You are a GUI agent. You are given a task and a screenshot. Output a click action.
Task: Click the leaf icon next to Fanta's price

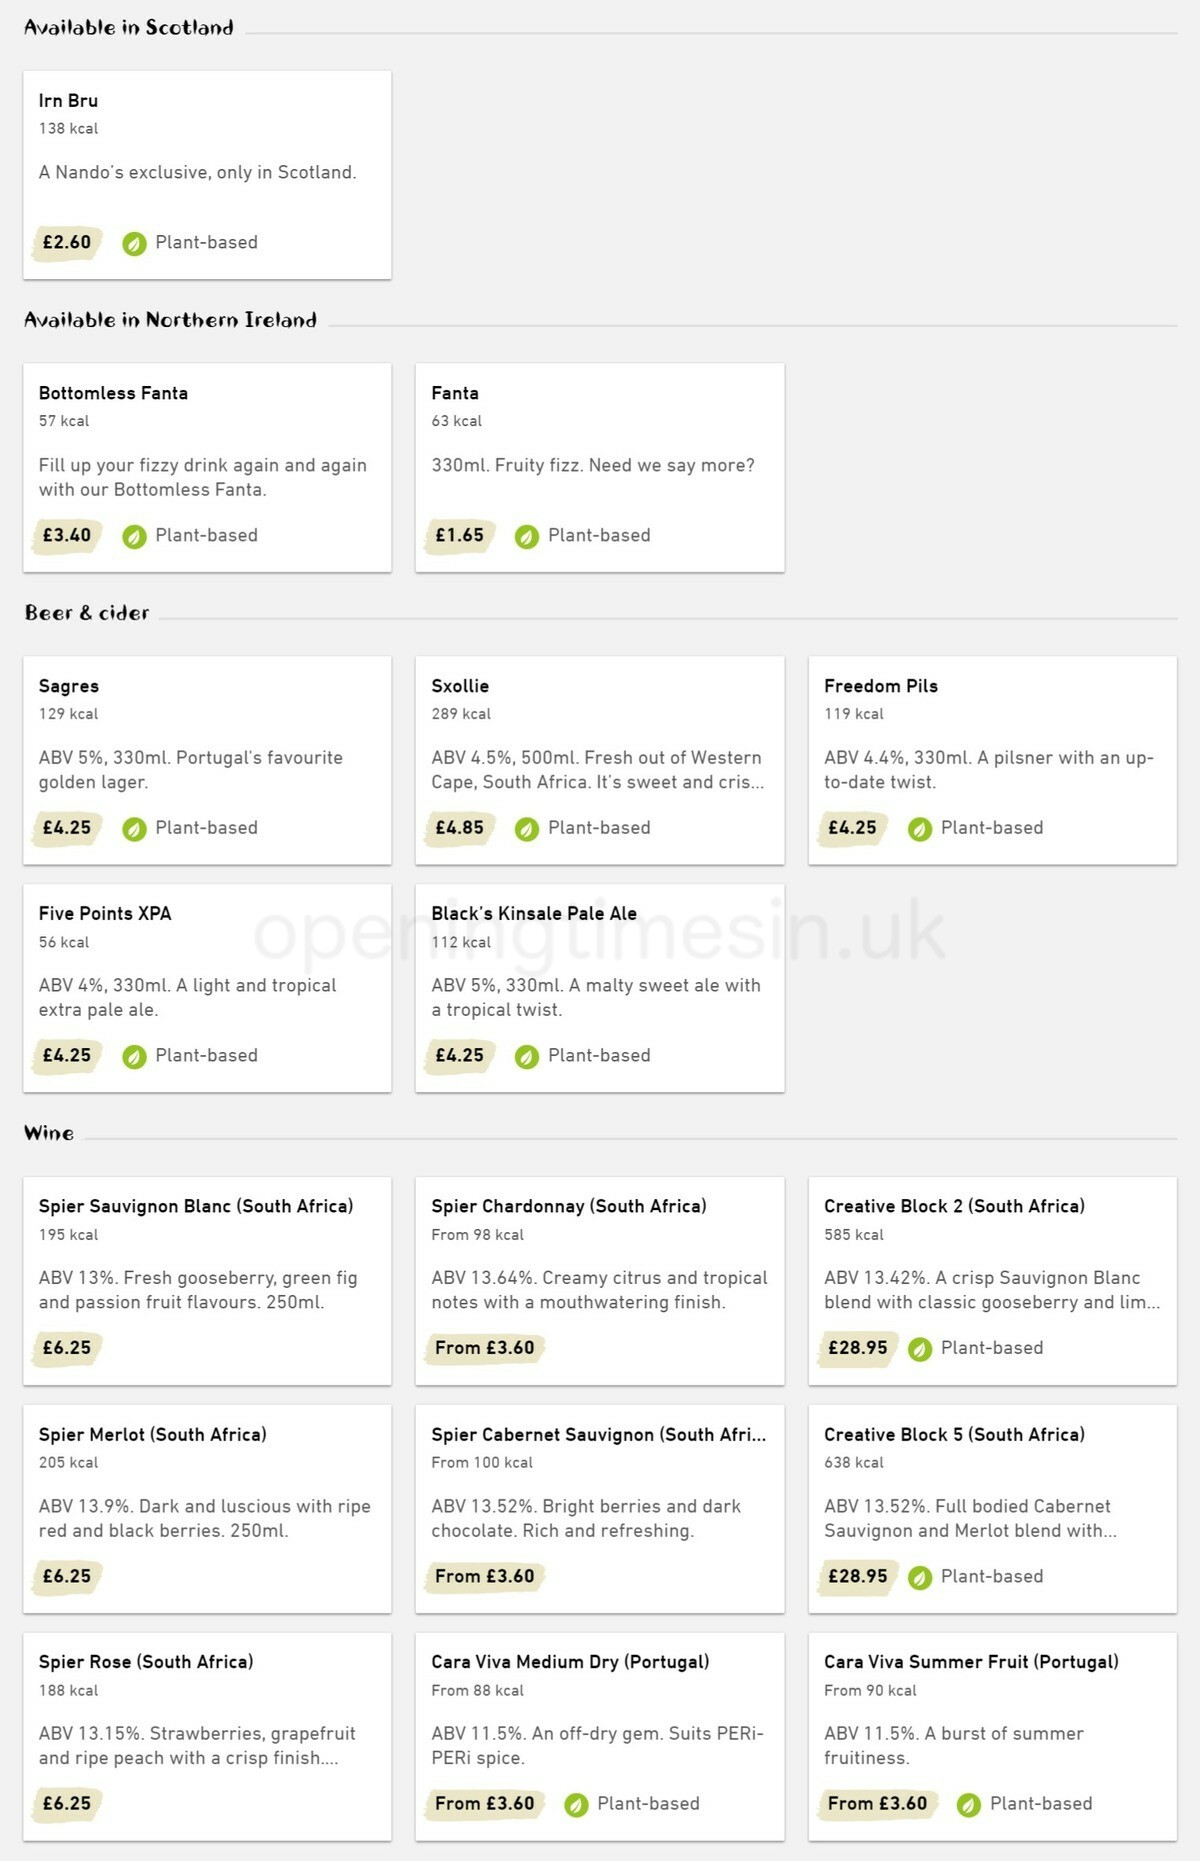527,535
